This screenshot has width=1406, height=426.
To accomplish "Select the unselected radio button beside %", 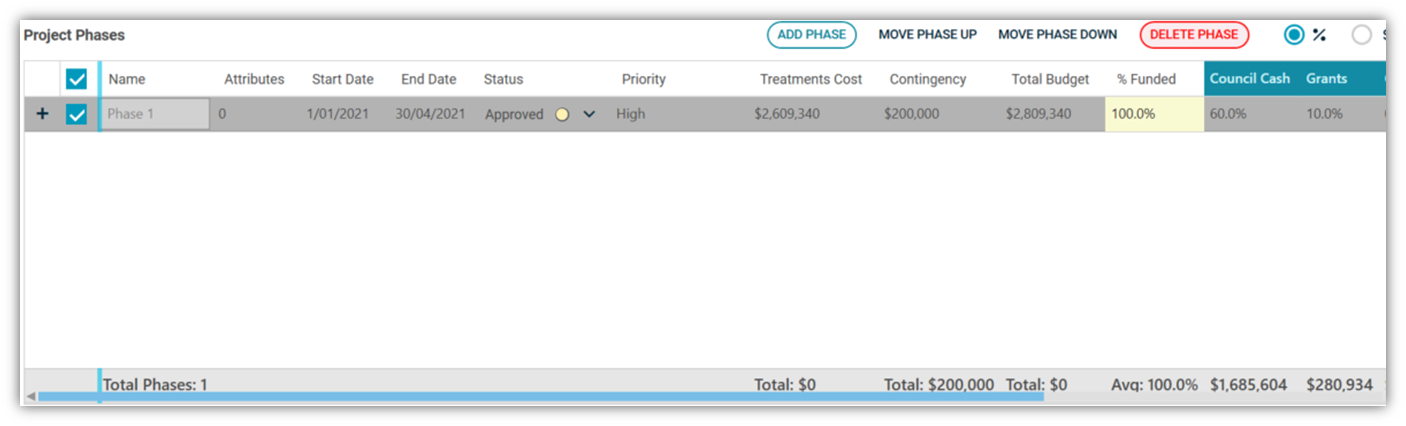I will 1362,35.
